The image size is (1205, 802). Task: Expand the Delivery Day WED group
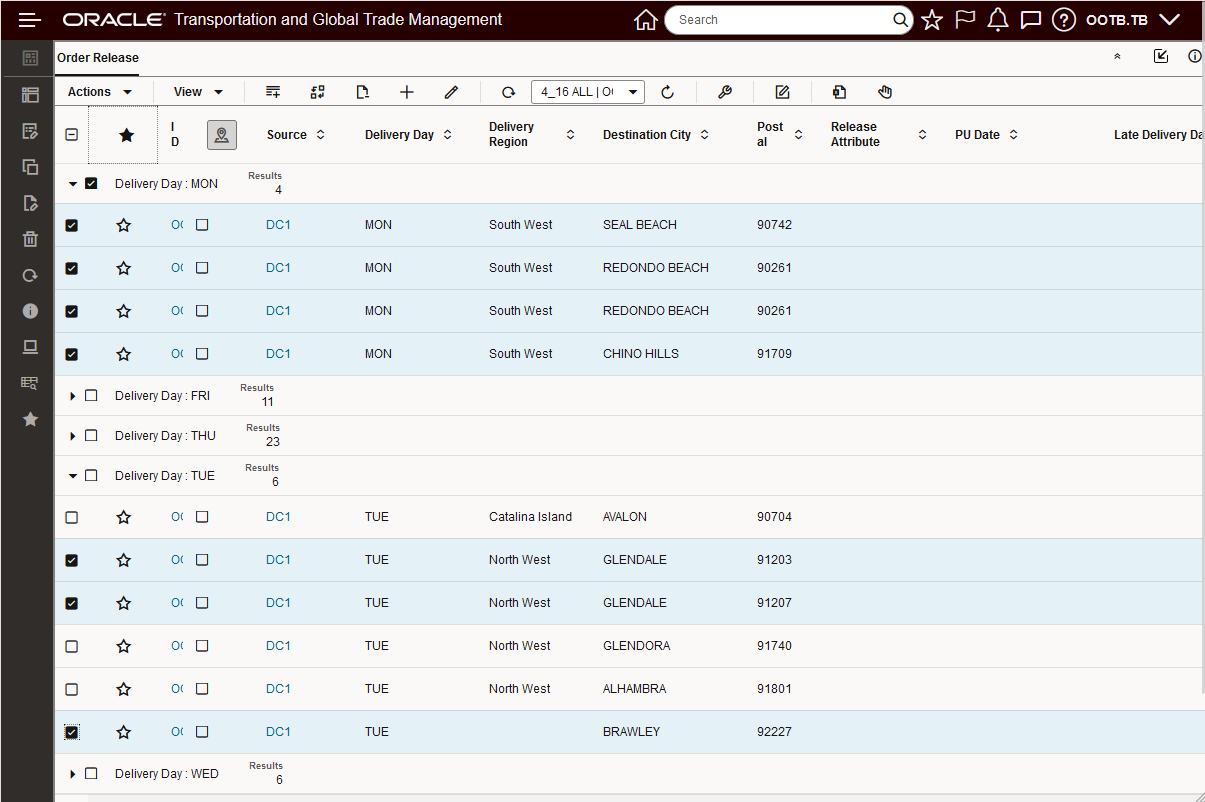point(73,774)
